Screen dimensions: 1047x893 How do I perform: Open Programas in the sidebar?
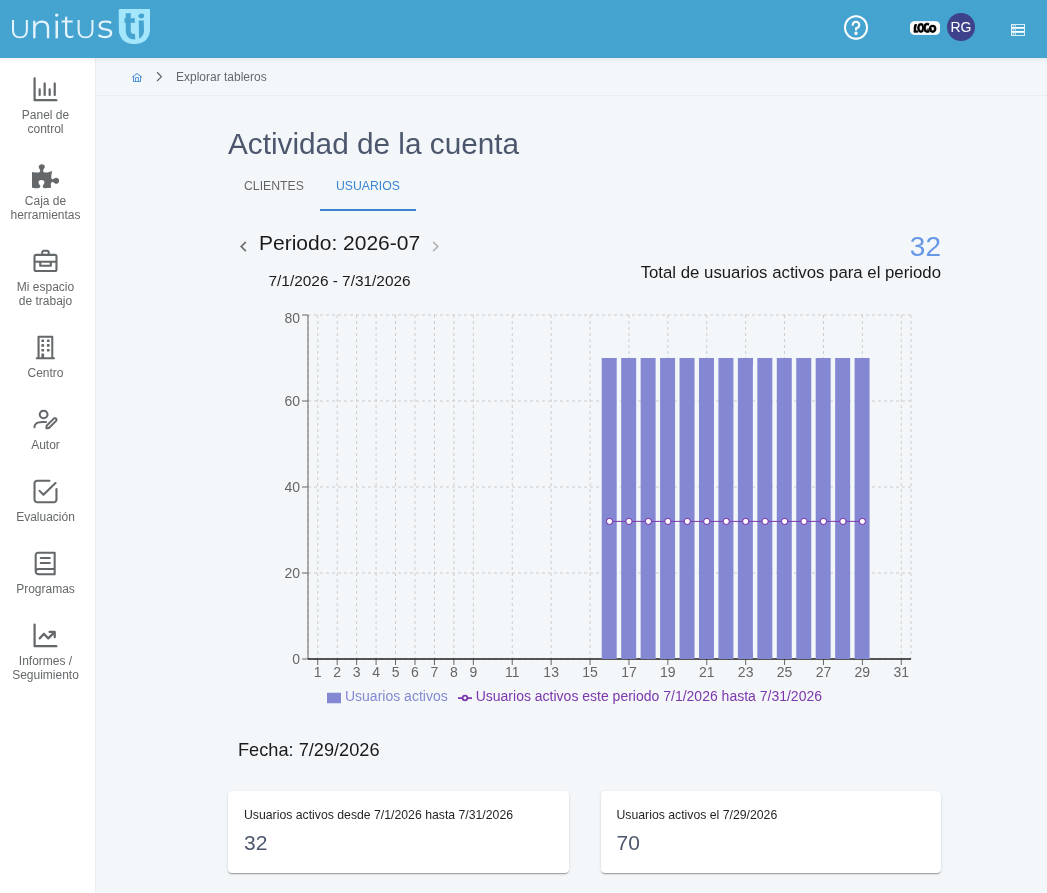coord(45,574)
